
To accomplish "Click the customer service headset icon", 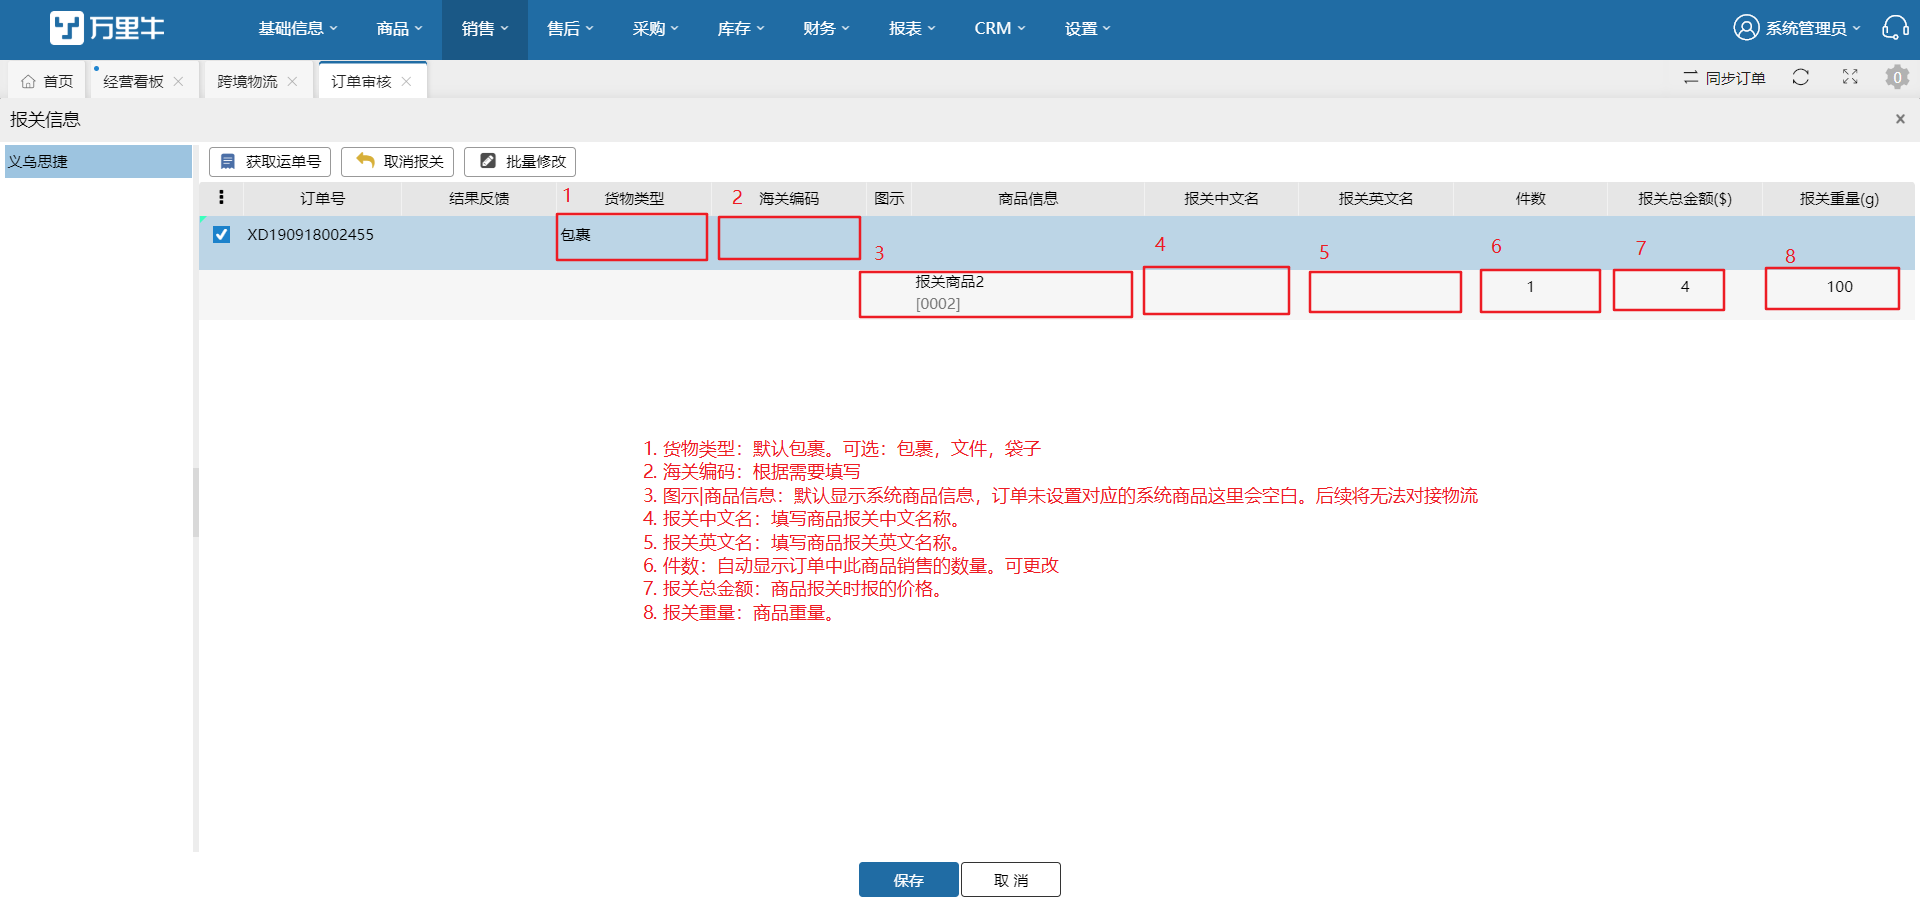I will (1895, 28).
